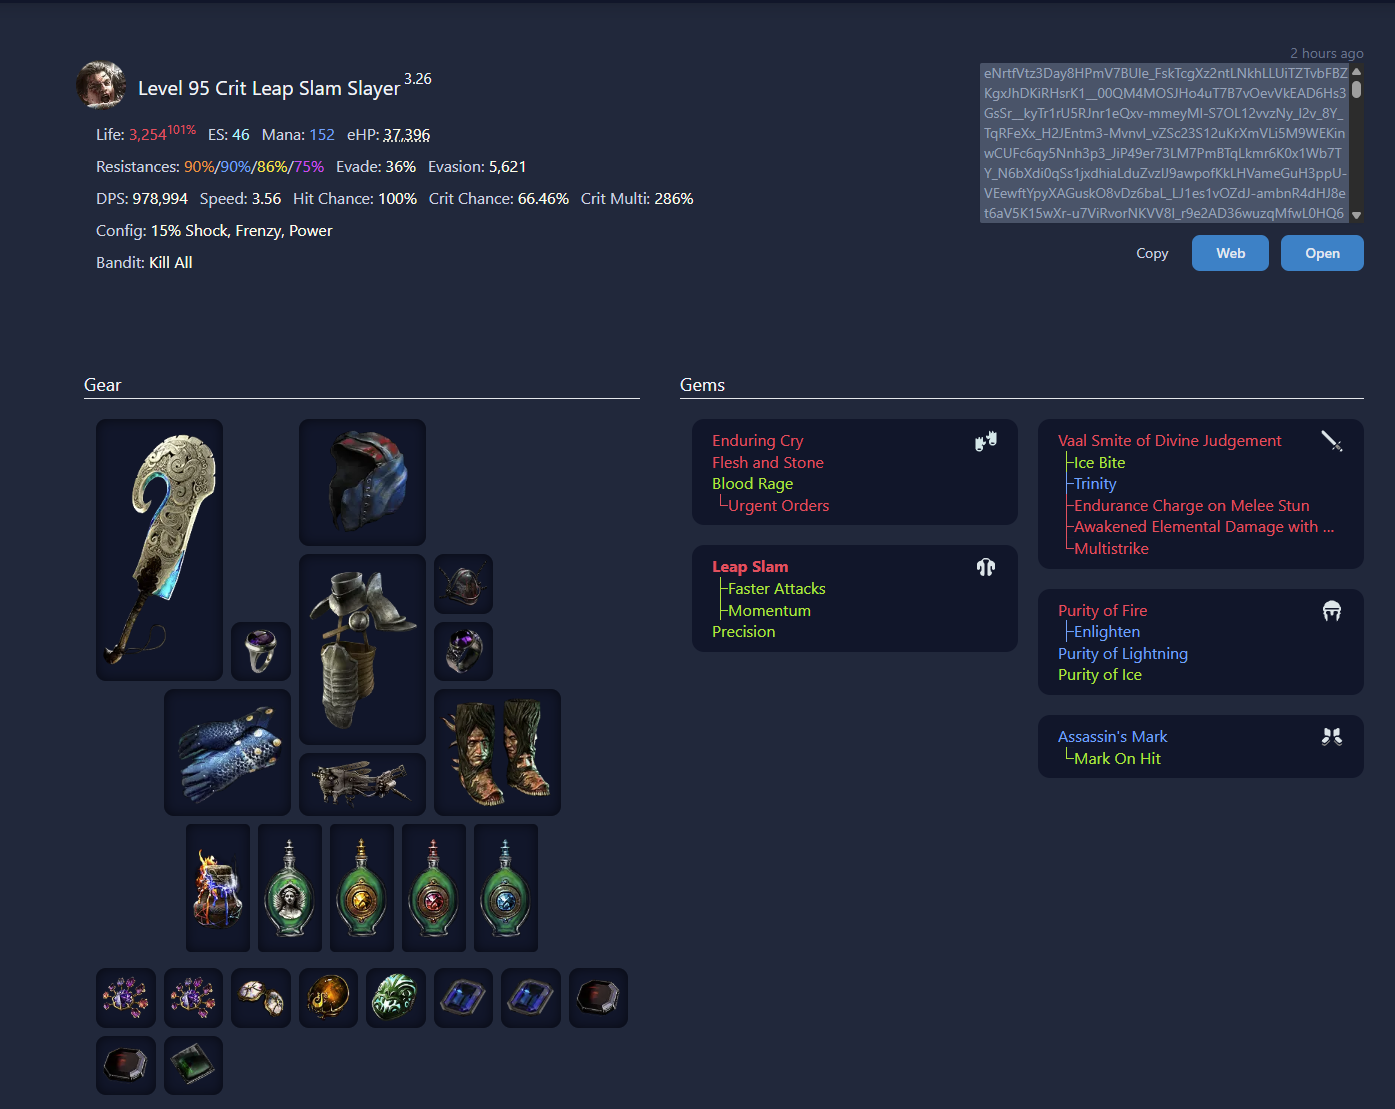Select the flaming first flask icon
The width and height of the screenshot is (1395, 1109).
pyautogui.click(x=218, y=888)
